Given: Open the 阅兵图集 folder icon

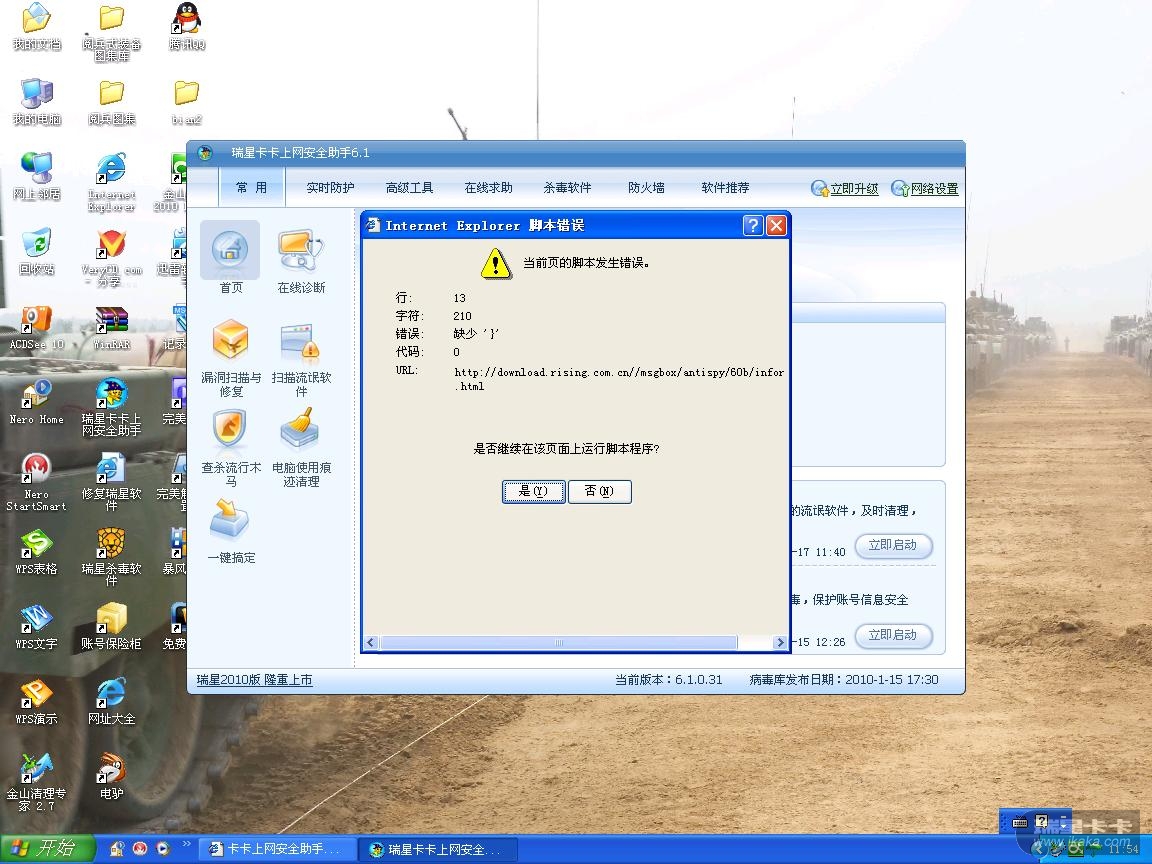Looking at the screenshot, I should click(112, 101).
